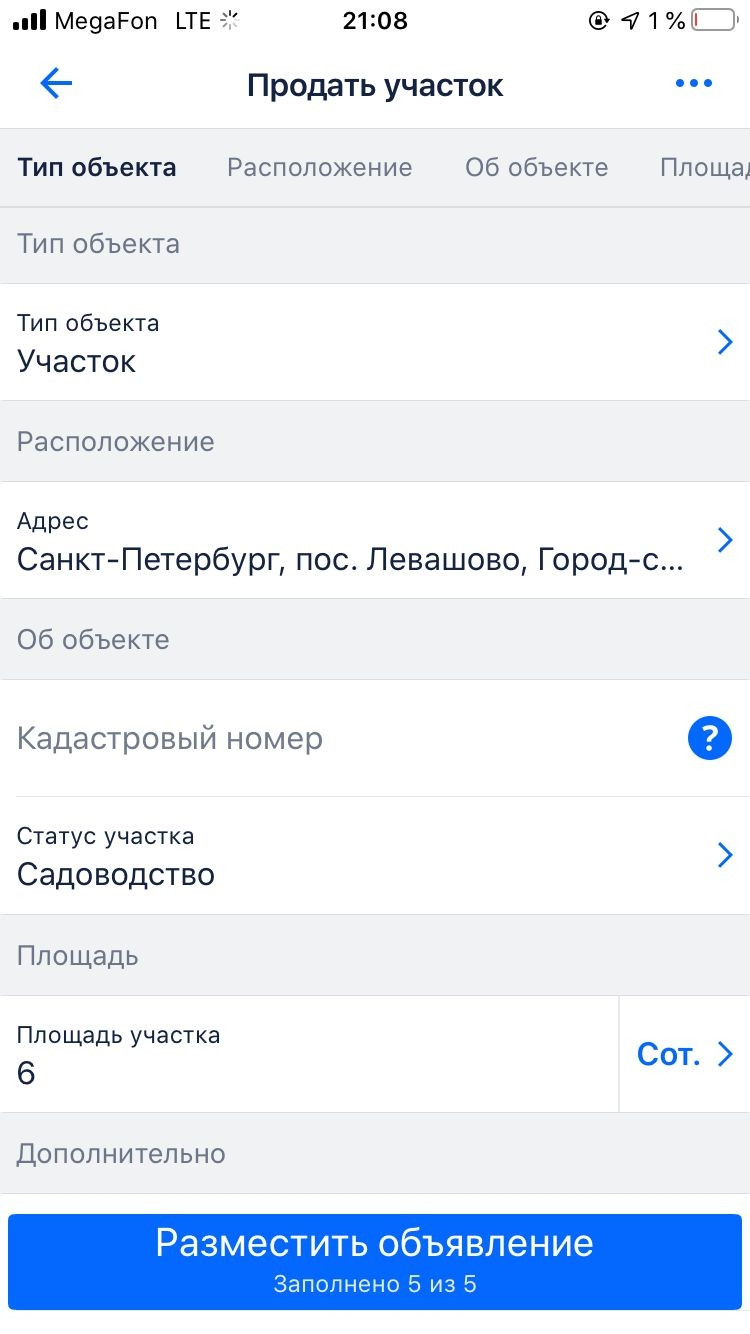750x1334 pixels.
Task: Open the three-dots more menu
Action: 694,84
